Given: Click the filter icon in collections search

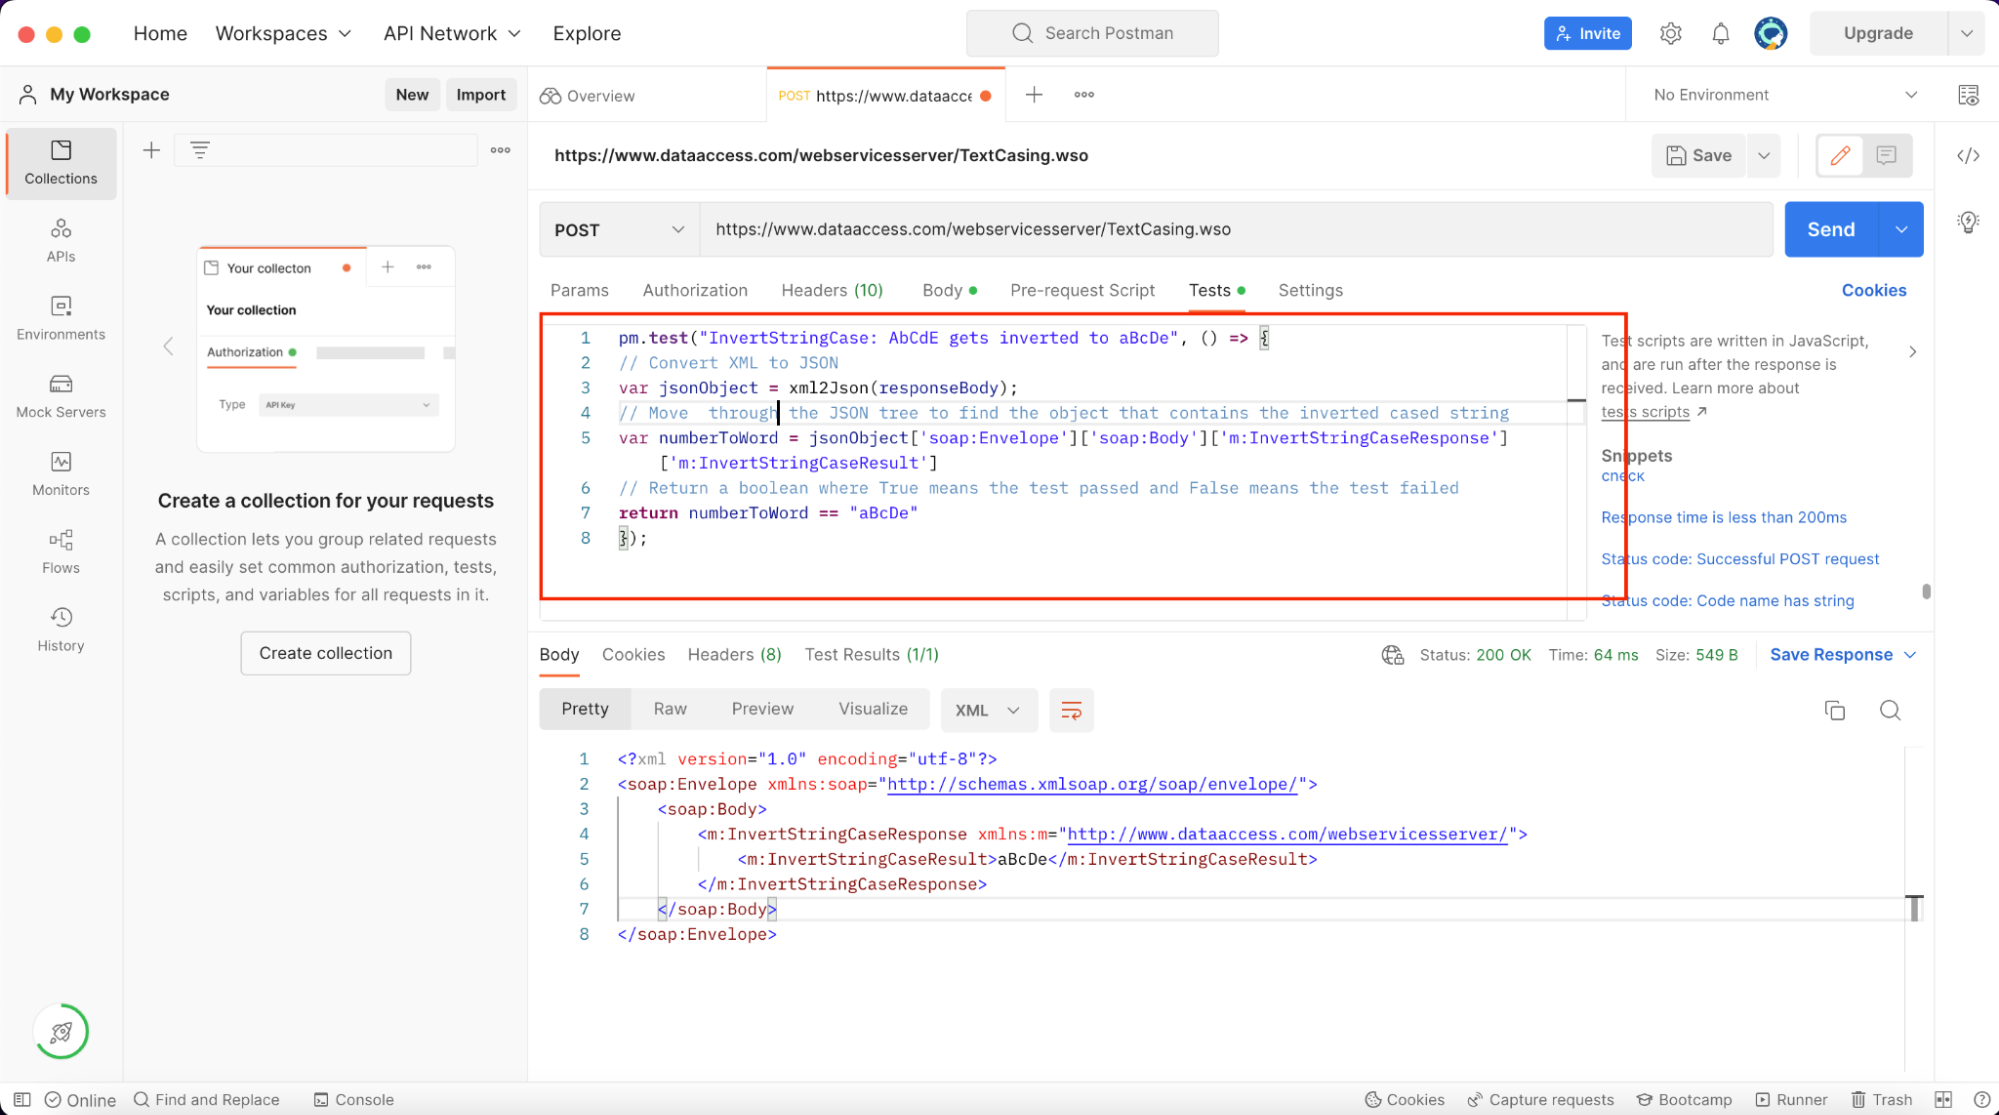Looking at the screenshot, I should point(200,151).
